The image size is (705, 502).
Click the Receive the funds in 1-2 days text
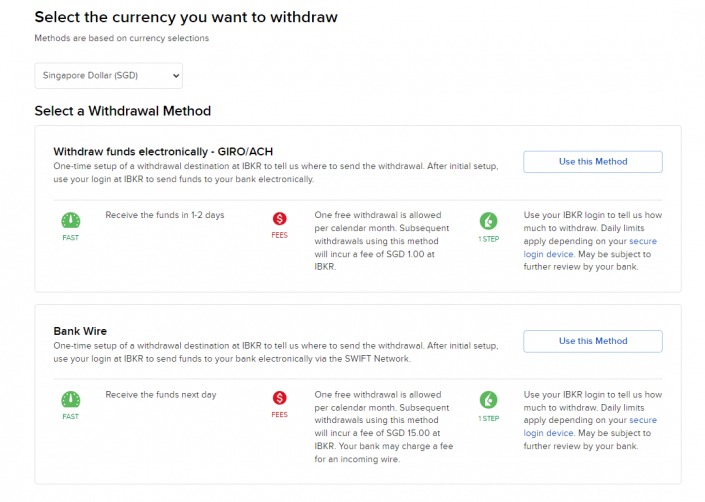pyautogui.click(x=162, y=215)
